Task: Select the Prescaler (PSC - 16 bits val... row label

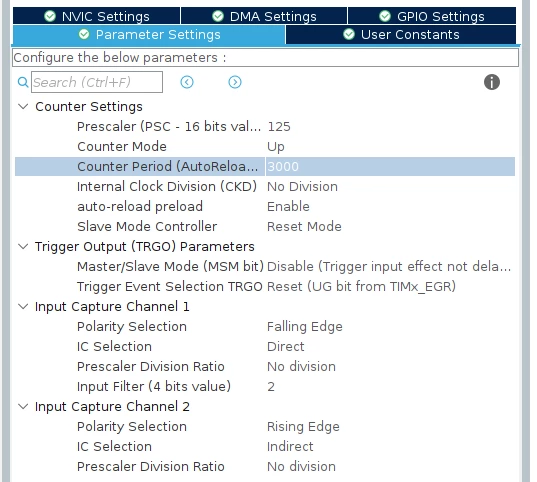Action: (x=169, y=127)
